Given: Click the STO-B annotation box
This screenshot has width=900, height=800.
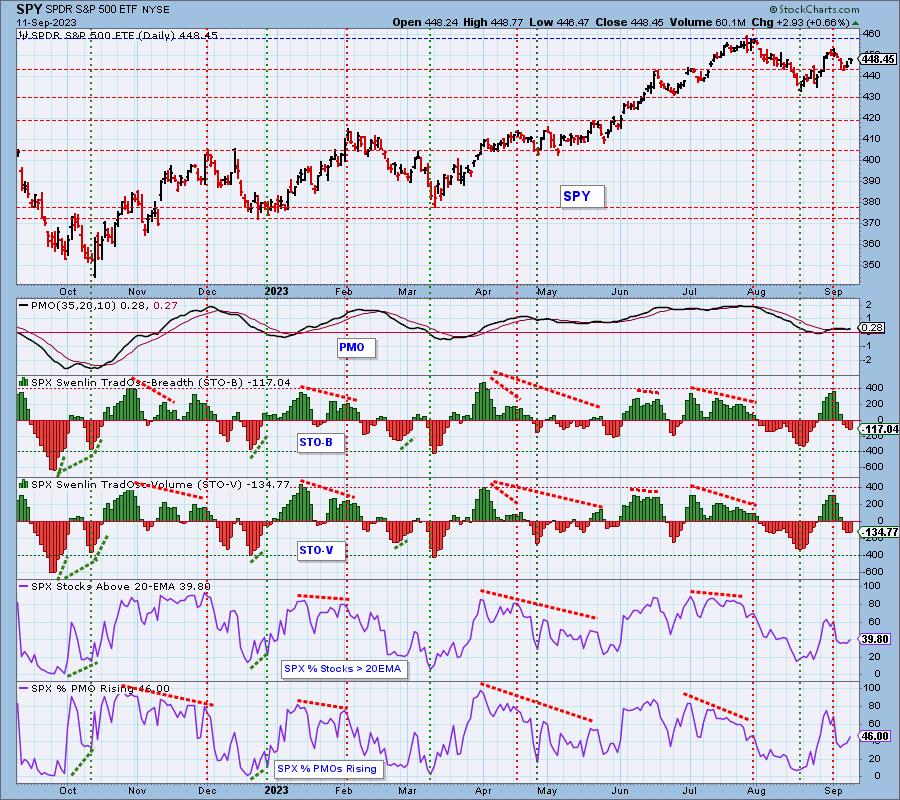Looking at the screenshot, I should tap(320, 442).
